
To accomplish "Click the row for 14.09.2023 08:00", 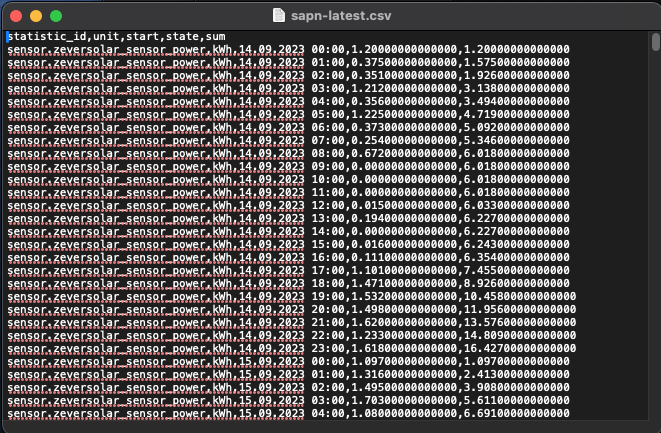I will (x=288, y=153).
